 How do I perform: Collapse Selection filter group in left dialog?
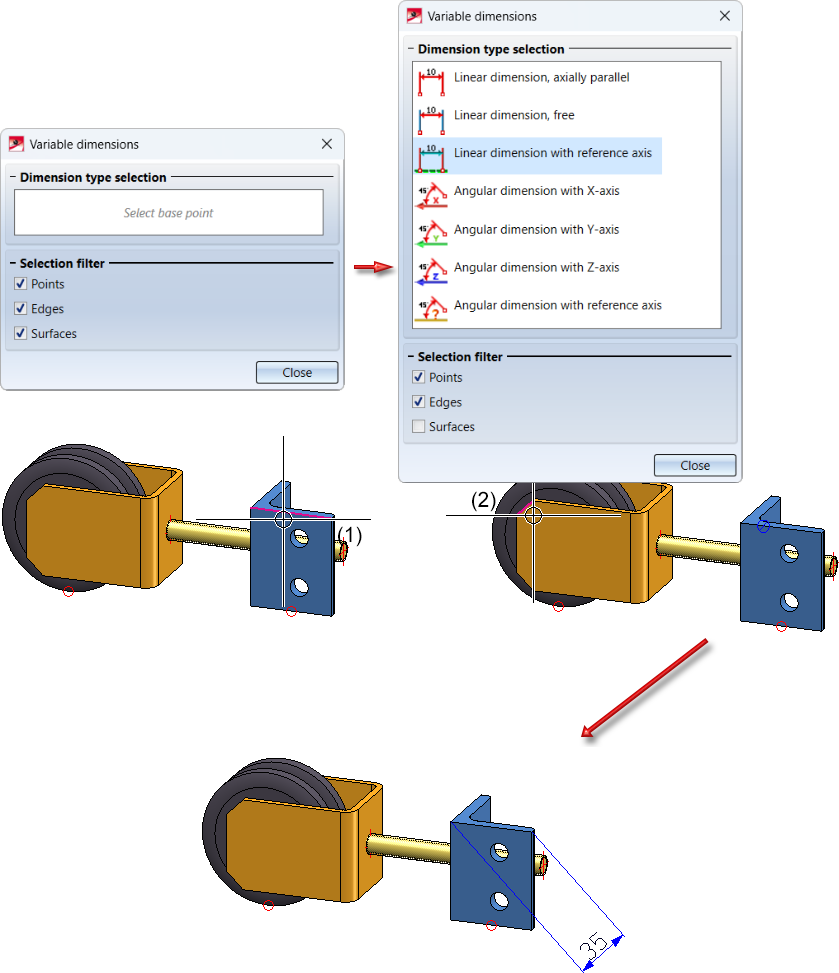tap(13, 263)
